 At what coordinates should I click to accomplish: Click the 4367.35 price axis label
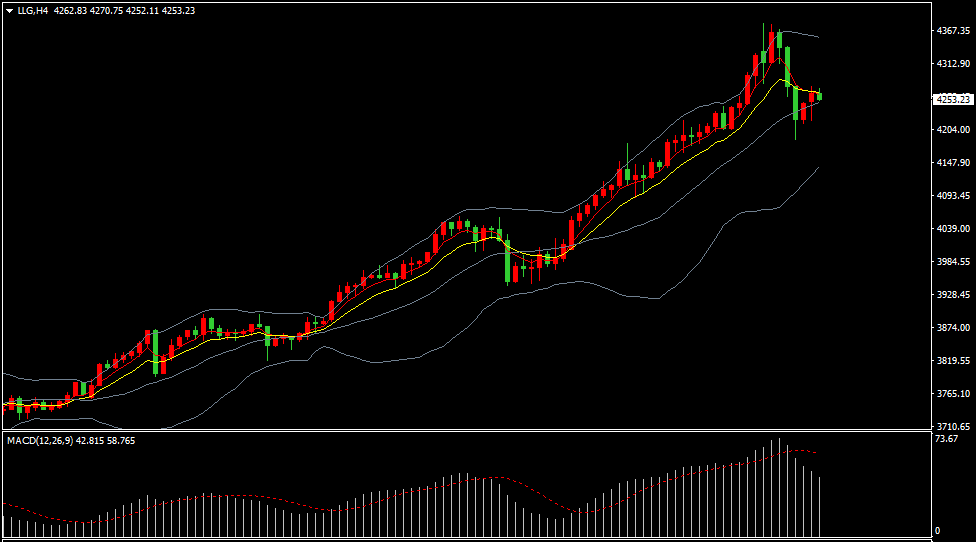click(x=952, y=31)
